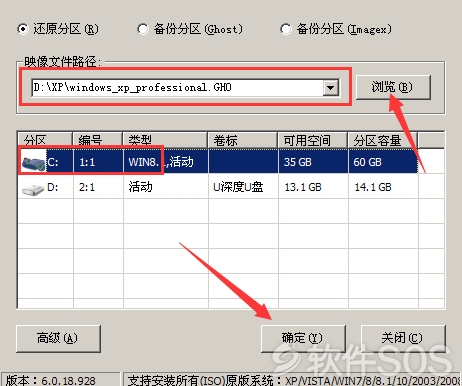Click the 35 GB free space cell
Image resolution: width=462 pixels, height=386 pixels.
313,162
